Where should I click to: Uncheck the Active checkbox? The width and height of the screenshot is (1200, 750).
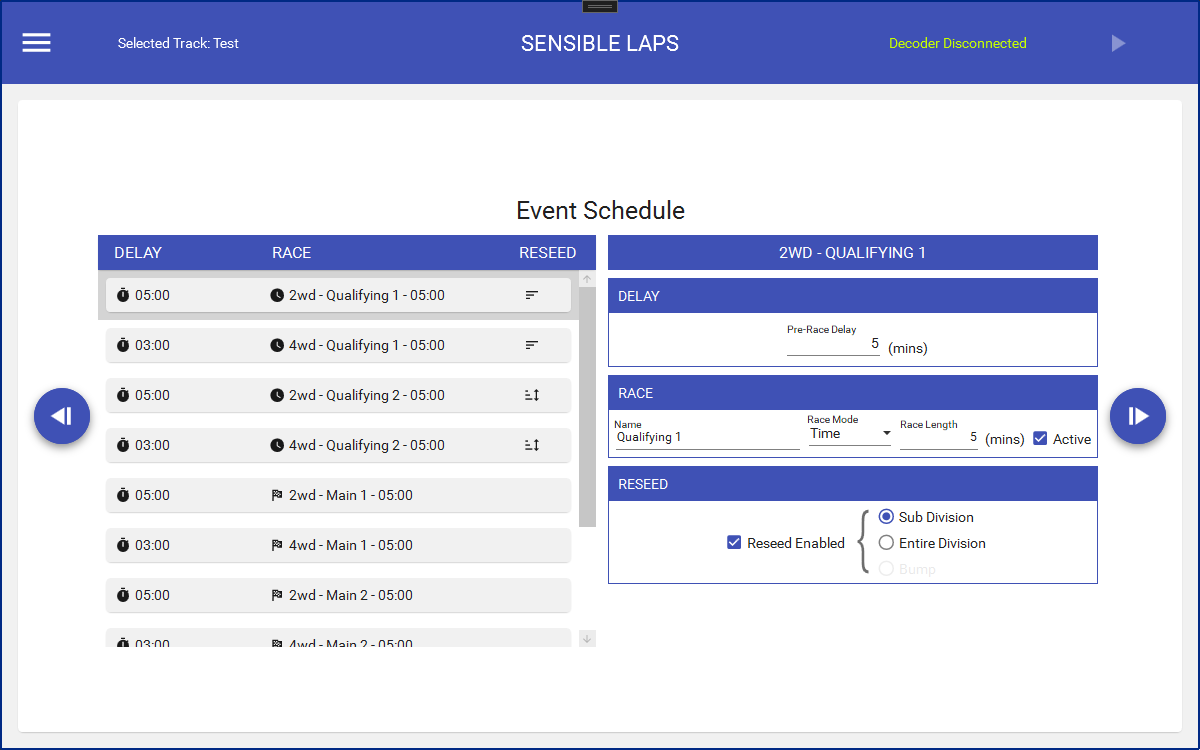click(x=1040, y=439)
